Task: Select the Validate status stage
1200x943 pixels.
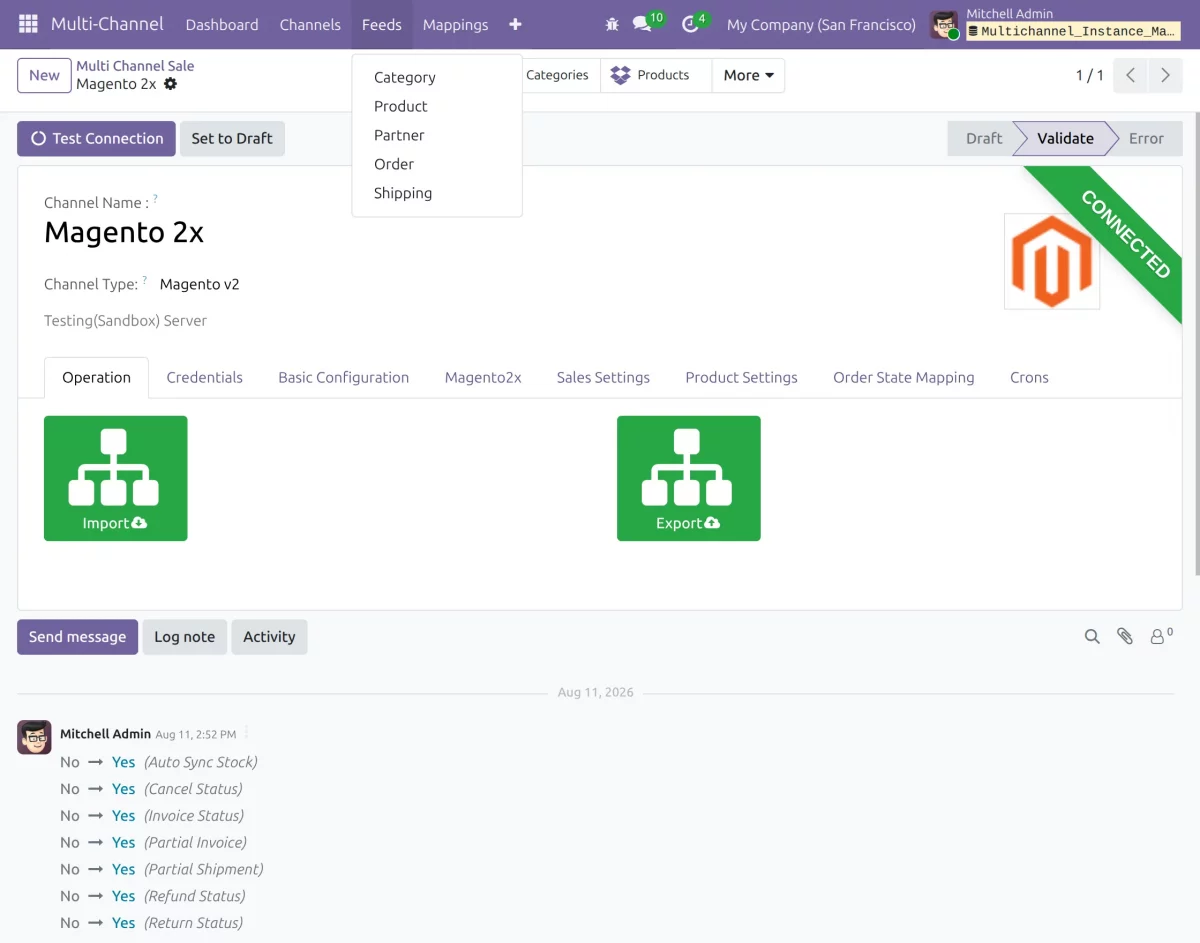Action: pos(1065,138)
